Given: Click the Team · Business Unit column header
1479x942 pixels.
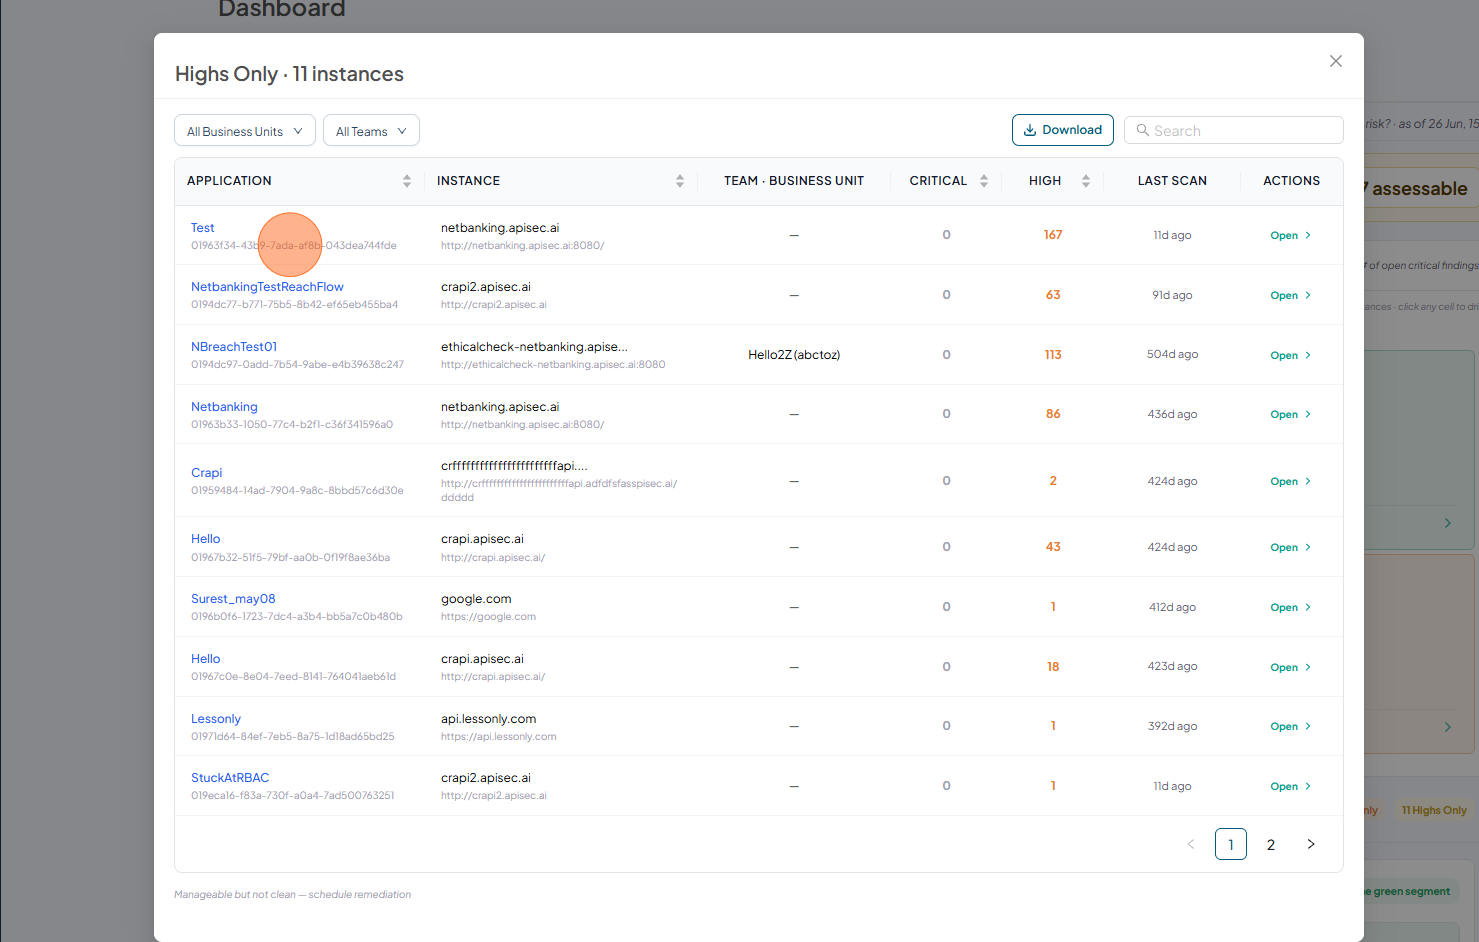Looking at the screenshot, I should point(794,181).
